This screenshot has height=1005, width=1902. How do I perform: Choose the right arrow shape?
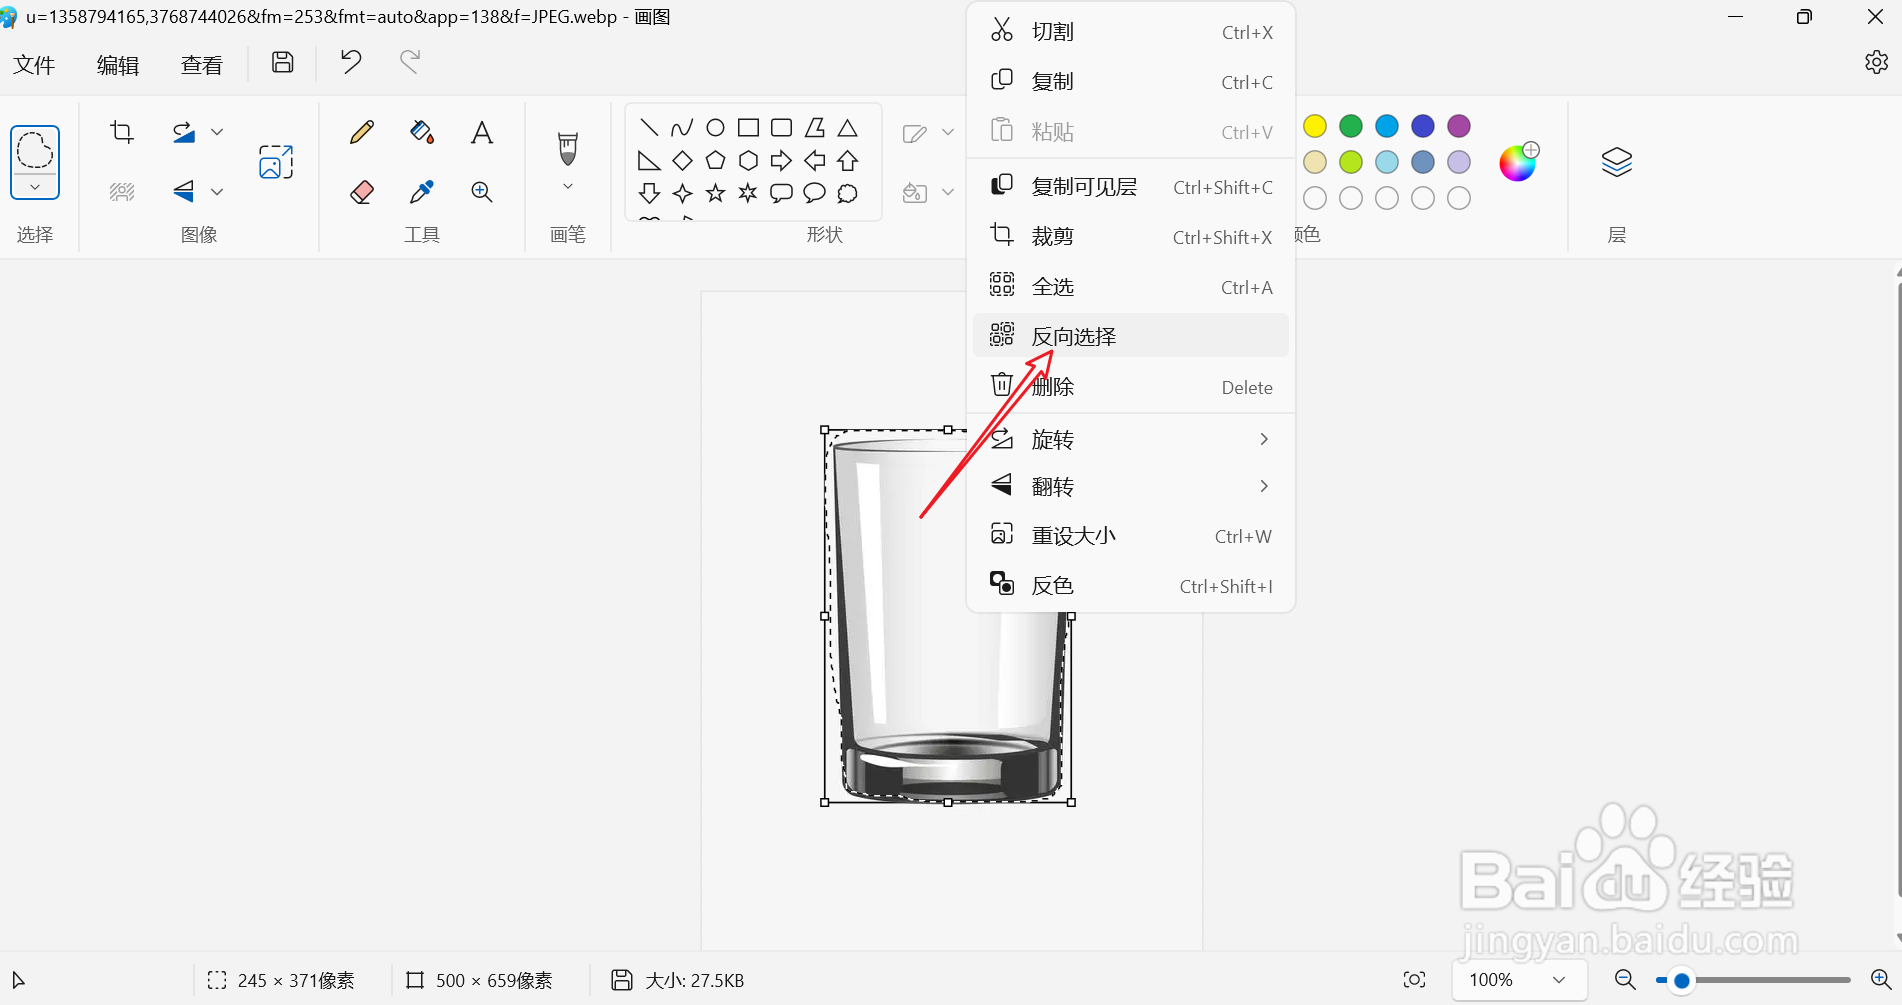tap(781, 160)
